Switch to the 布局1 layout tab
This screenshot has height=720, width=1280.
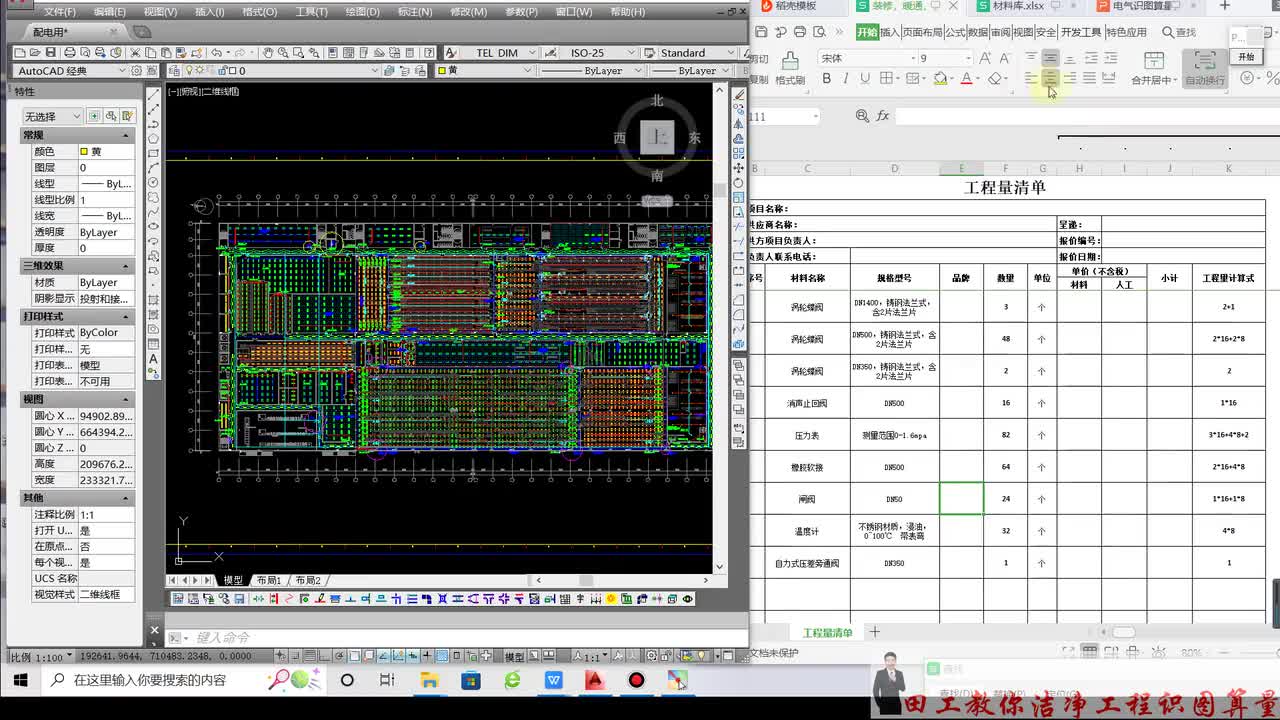[268, 580]
